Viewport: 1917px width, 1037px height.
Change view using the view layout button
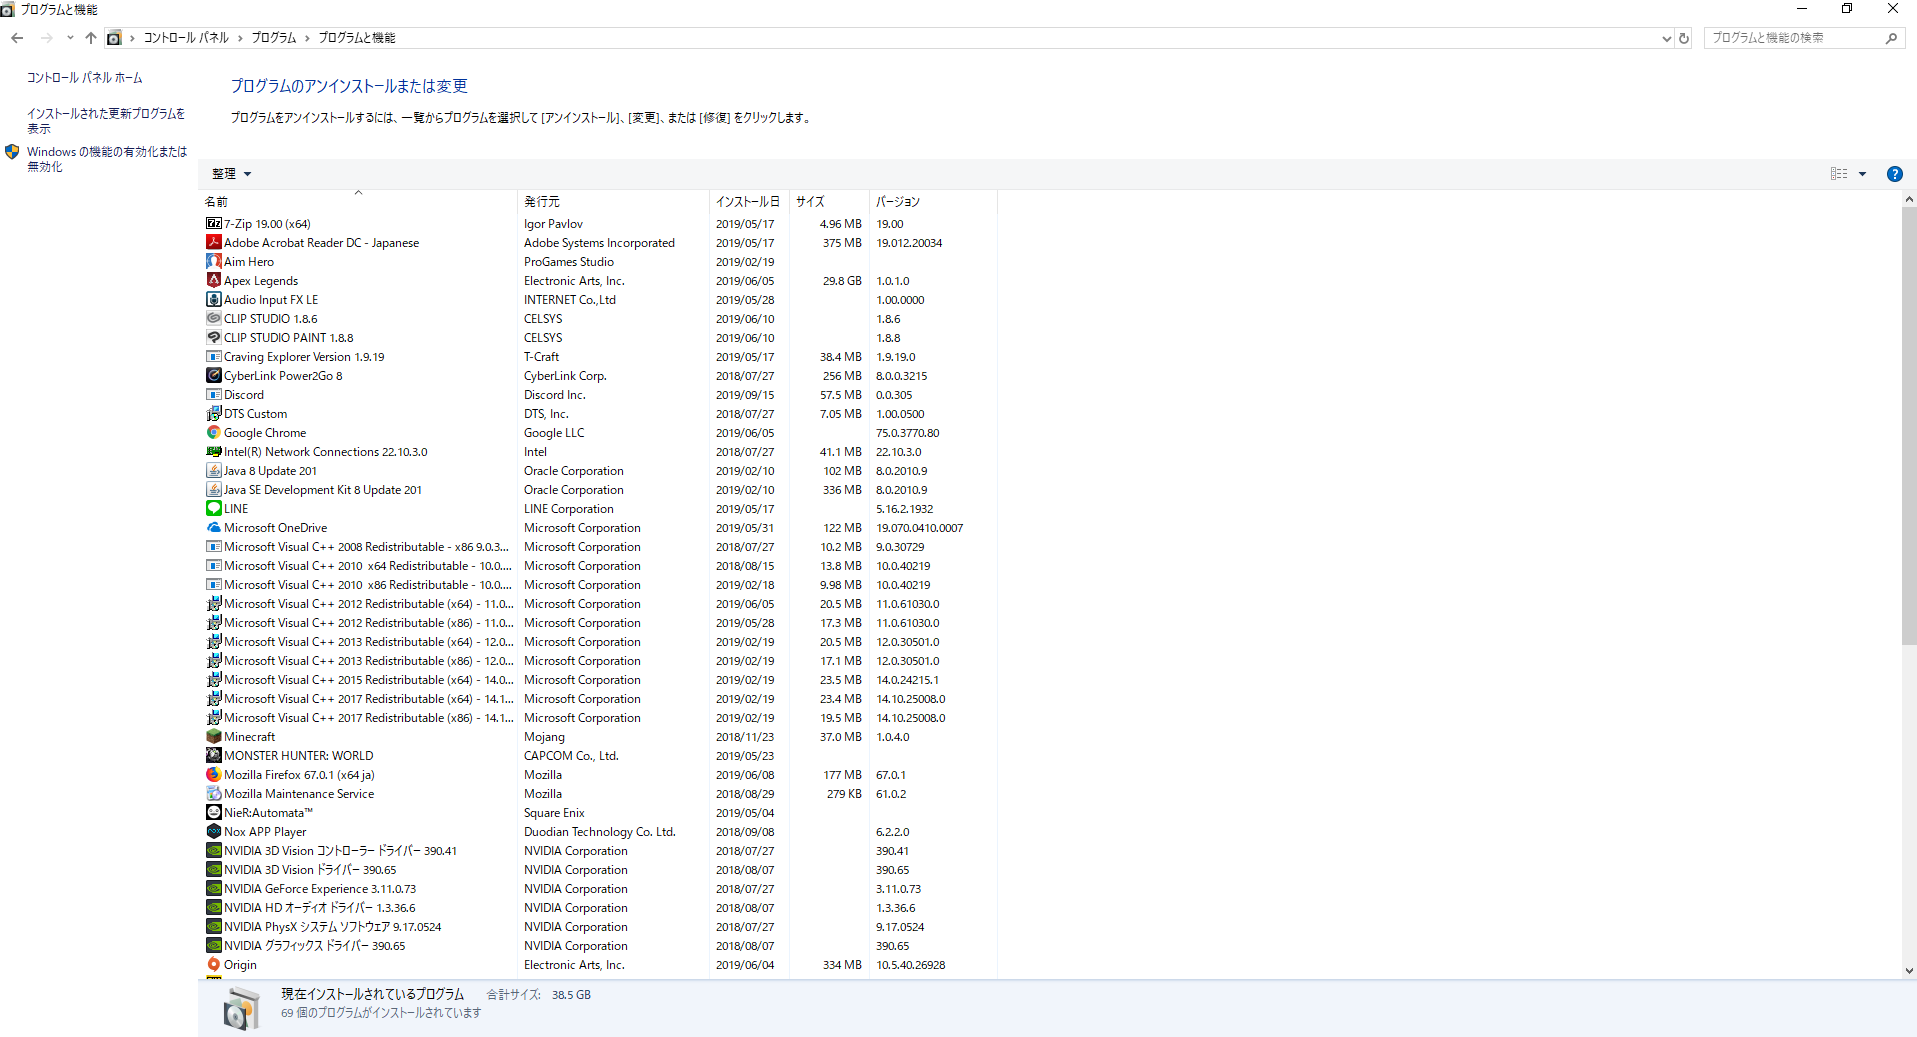[x=1839, y=174]
